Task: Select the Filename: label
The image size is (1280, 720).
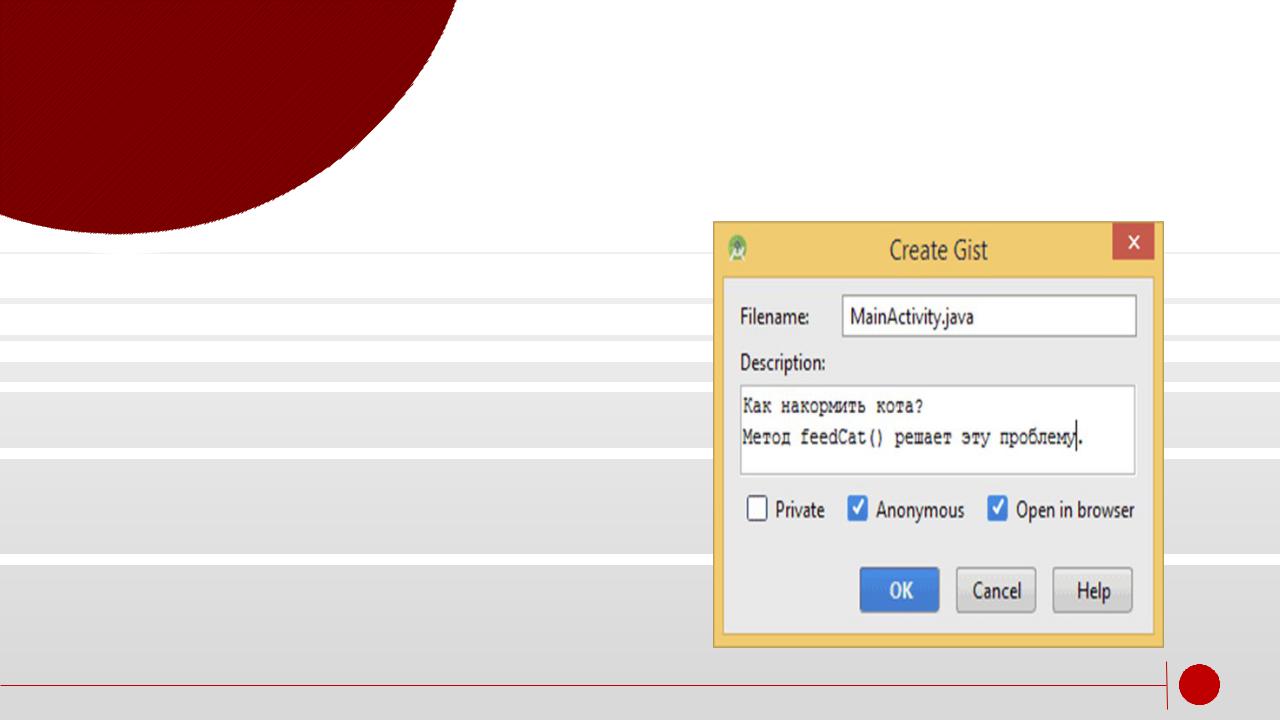Action: point(774,317)
